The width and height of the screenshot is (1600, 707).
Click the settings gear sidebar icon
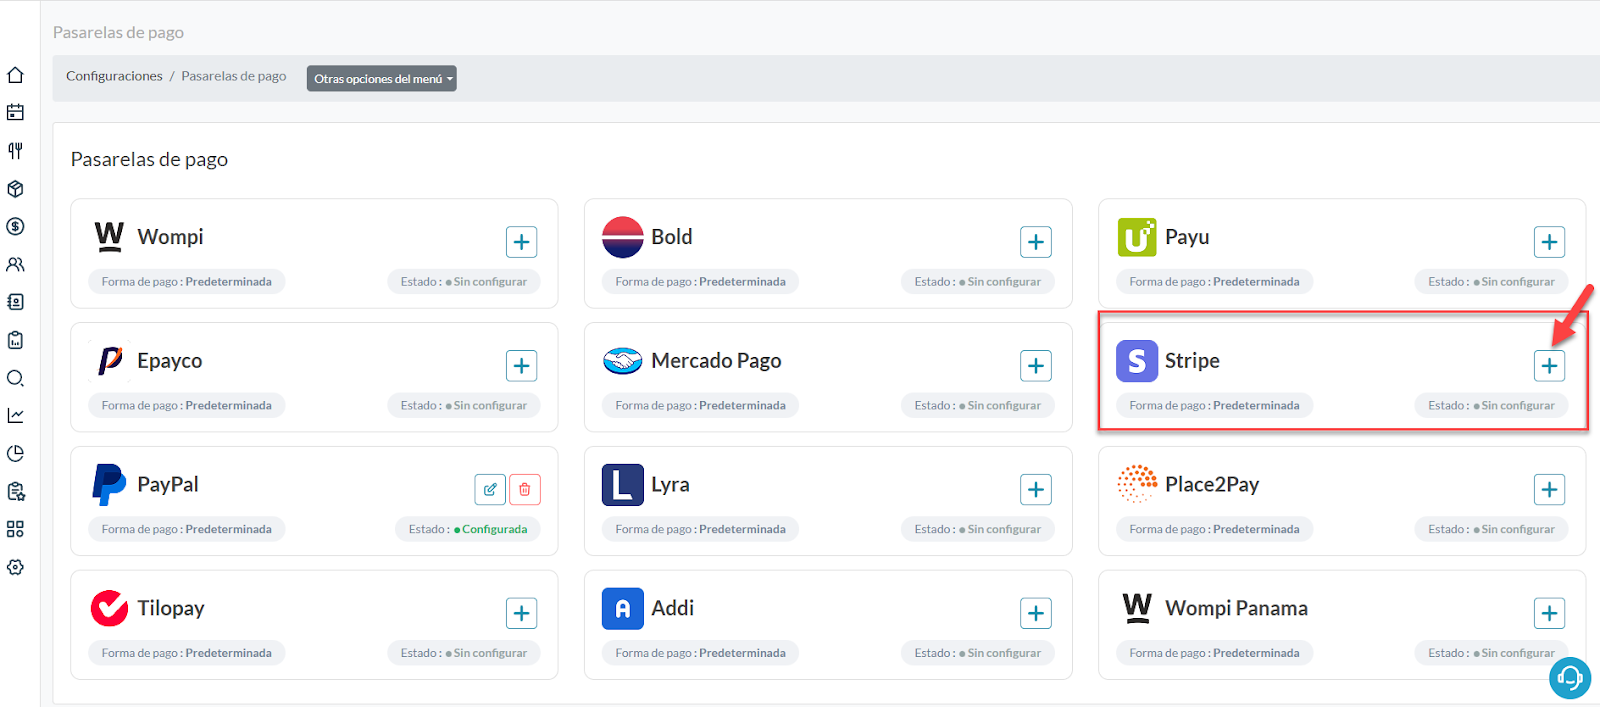(x=15, y=567)
